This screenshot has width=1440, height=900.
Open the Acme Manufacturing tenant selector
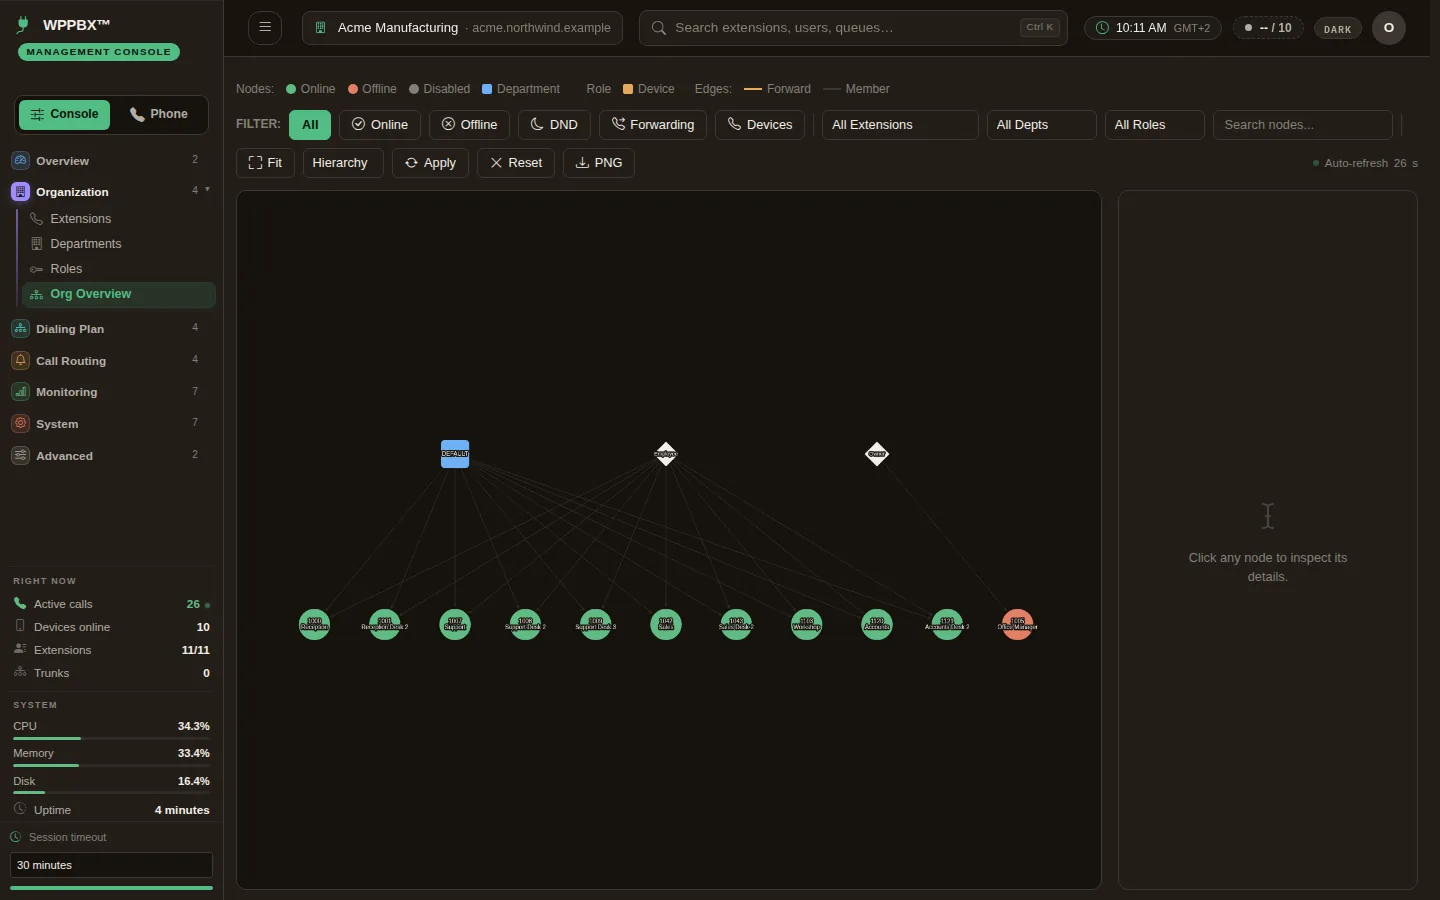(x=462, y=28)
